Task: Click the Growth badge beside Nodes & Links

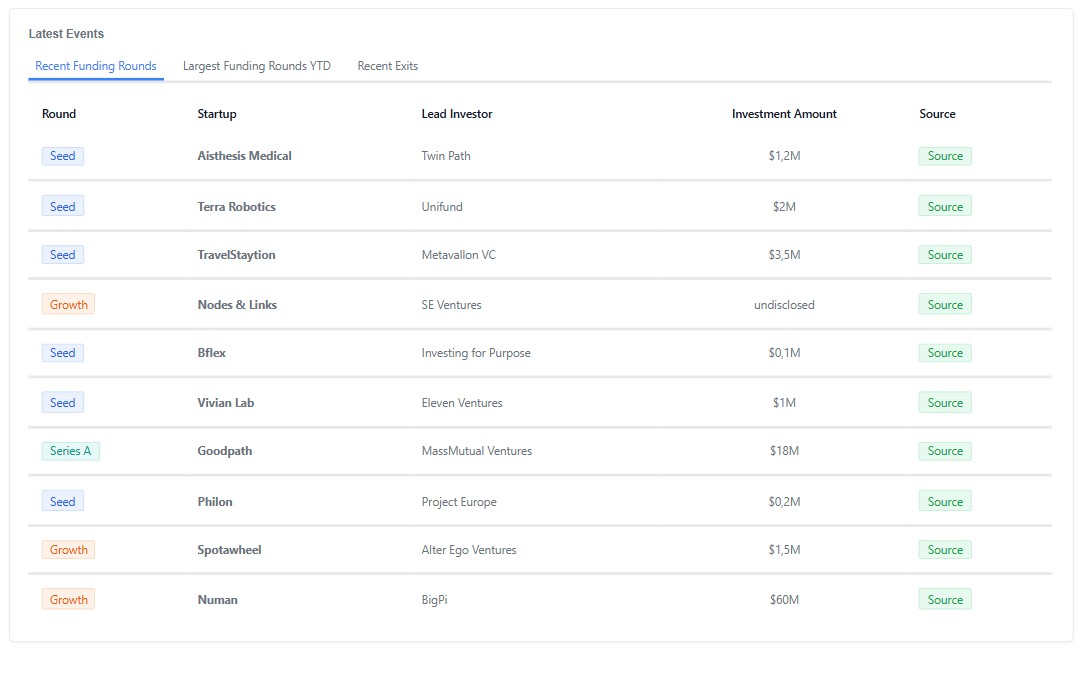Action: 68,305
